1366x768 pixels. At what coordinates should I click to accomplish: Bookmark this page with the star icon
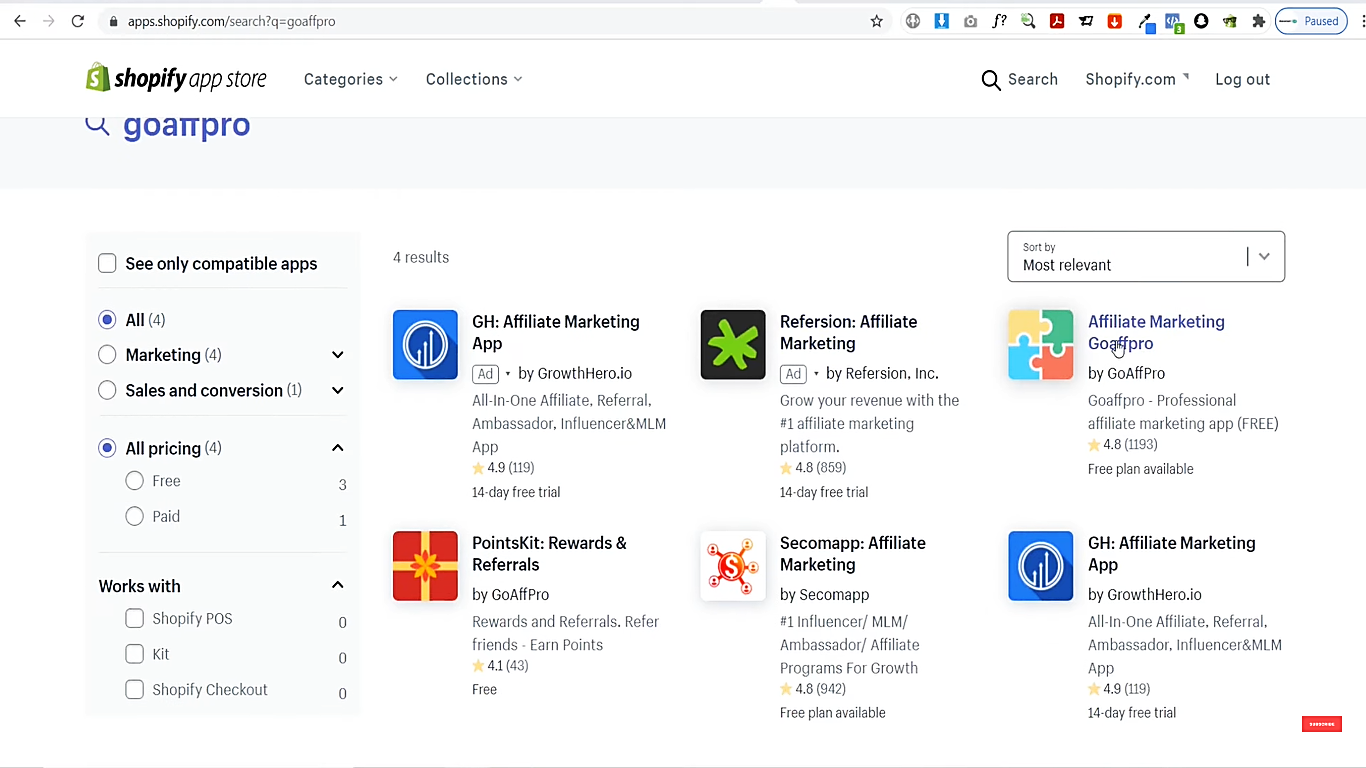877,21
